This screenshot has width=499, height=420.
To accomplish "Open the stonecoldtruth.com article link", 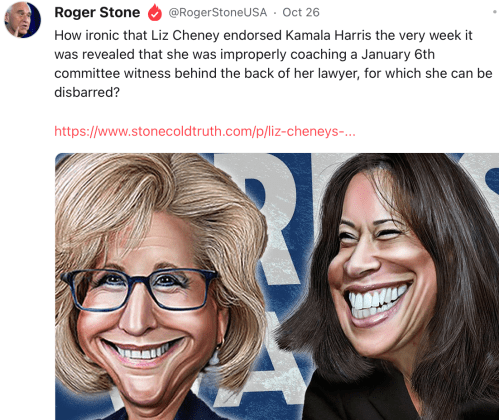I will point(205,131).
